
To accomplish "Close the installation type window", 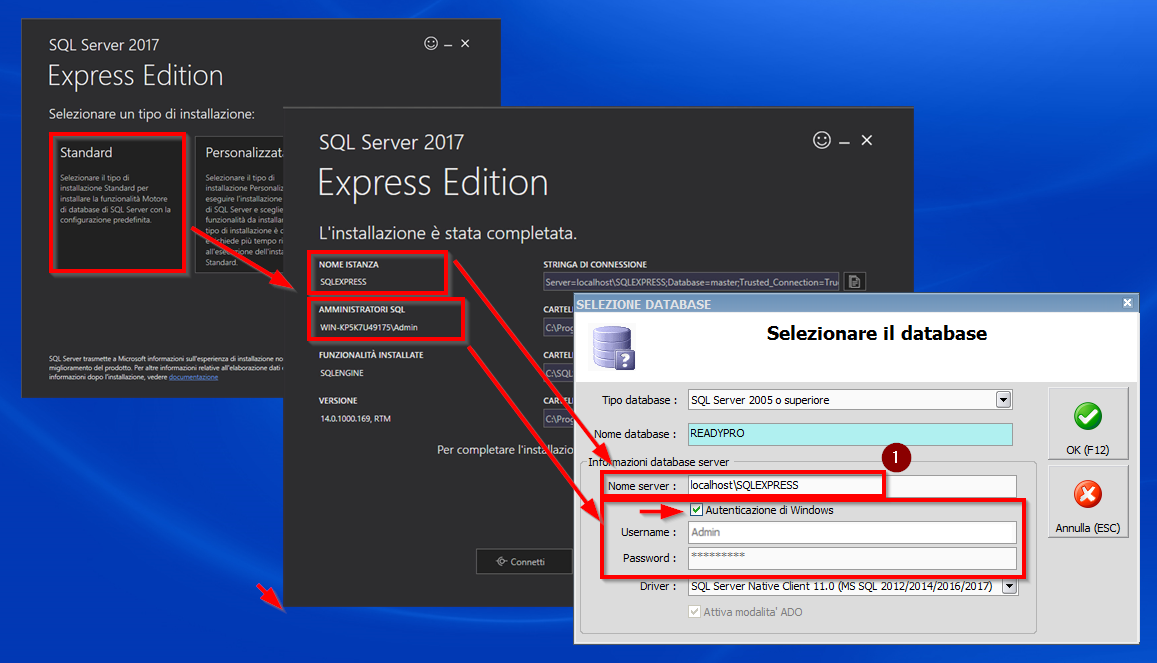I will [x=465, y=44].
